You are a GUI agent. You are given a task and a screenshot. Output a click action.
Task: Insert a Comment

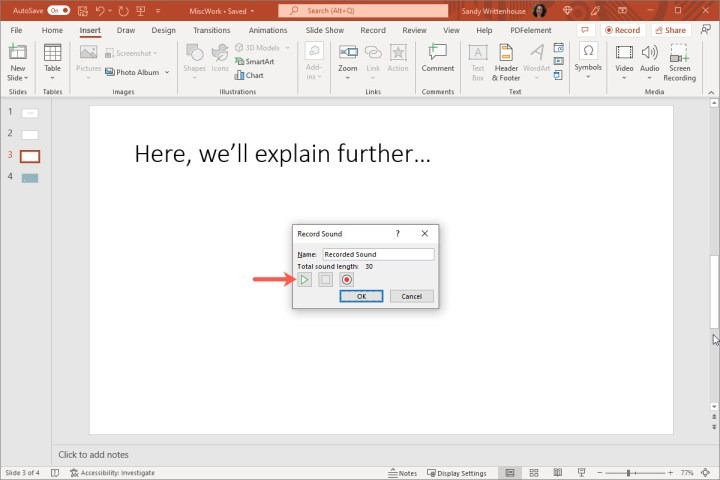[x=438, y=59]
